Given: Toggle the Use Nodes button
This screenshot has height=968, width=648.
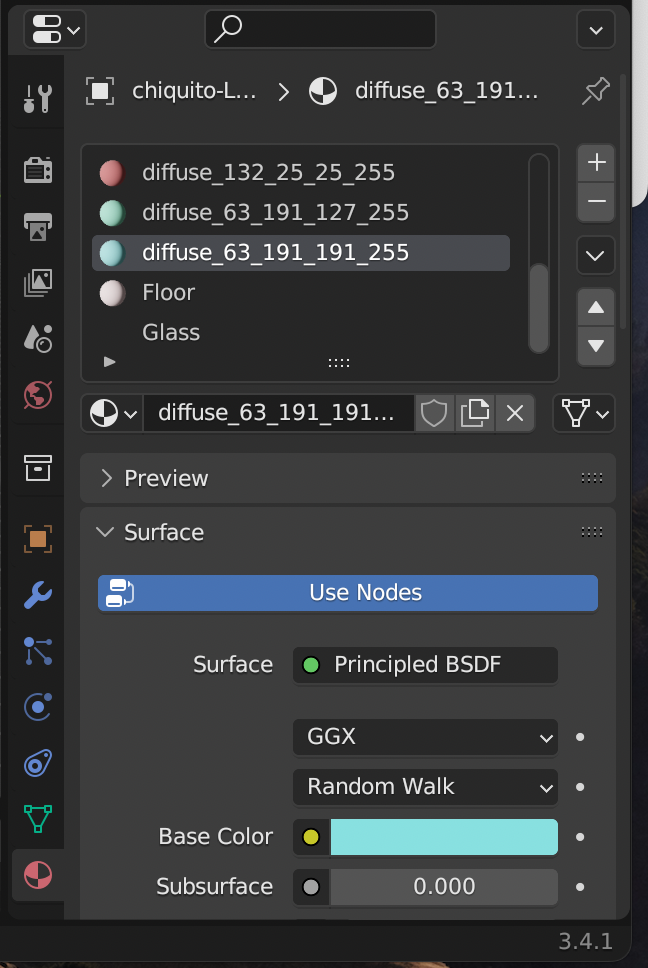Looking at the screenshot, I should tap(347, 593).
